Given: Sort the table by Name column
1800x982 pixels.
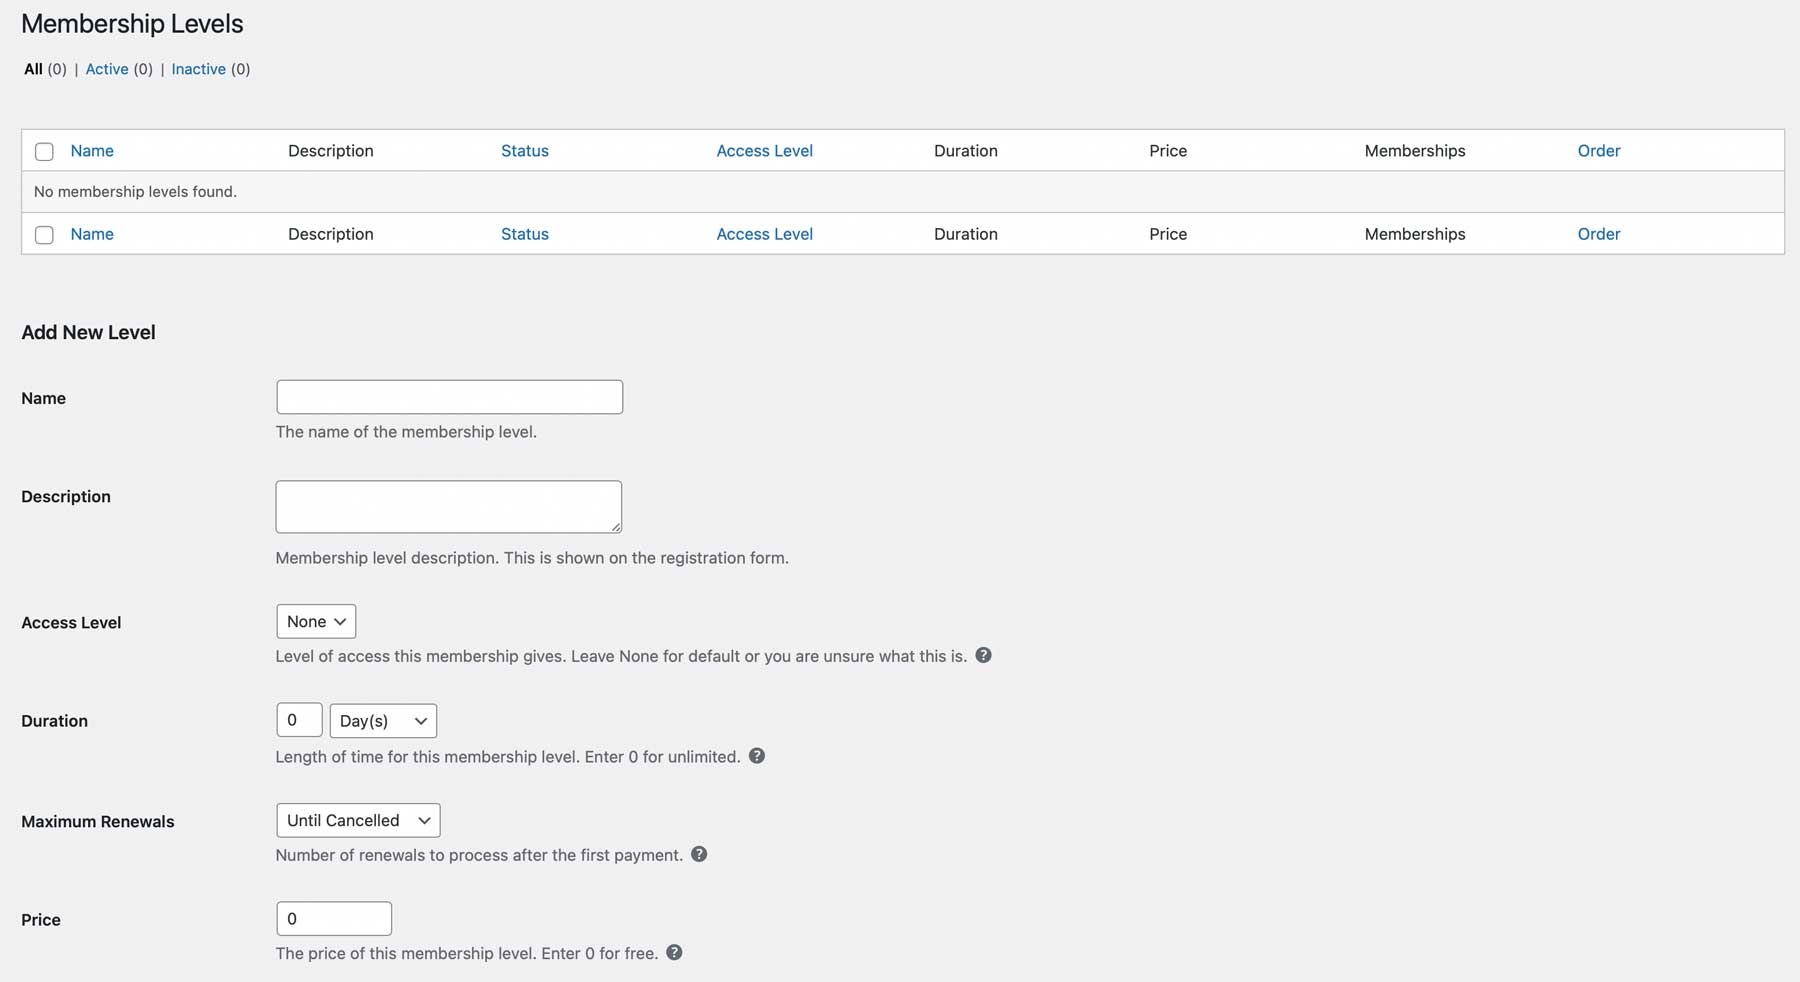Looking at the screenshot, I should click(92, 151).
